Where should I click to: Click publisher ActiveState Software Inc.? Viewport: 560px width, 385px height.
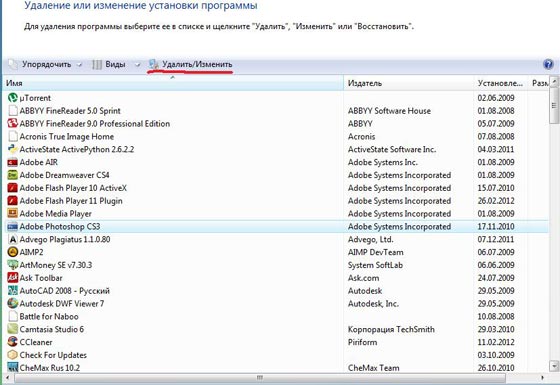pos(392,149)
